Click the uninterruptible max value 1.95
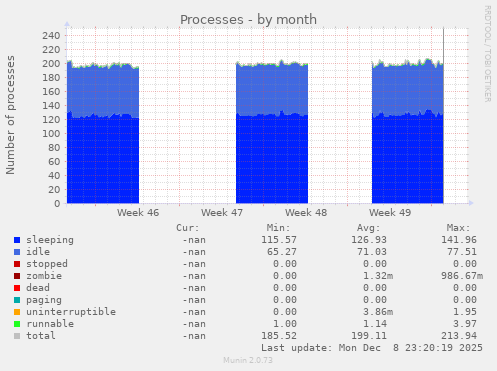This screenshot has height=371, width=497. 465,312
